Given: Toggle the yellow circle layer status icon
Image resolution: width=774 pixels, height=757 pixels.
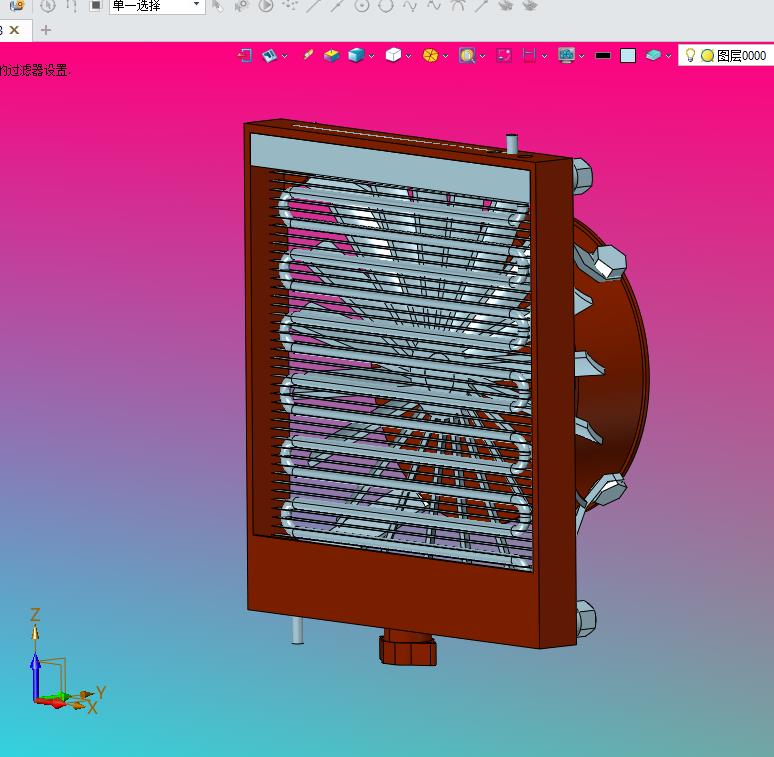Looking at the screenshot, I should (707, 56).
